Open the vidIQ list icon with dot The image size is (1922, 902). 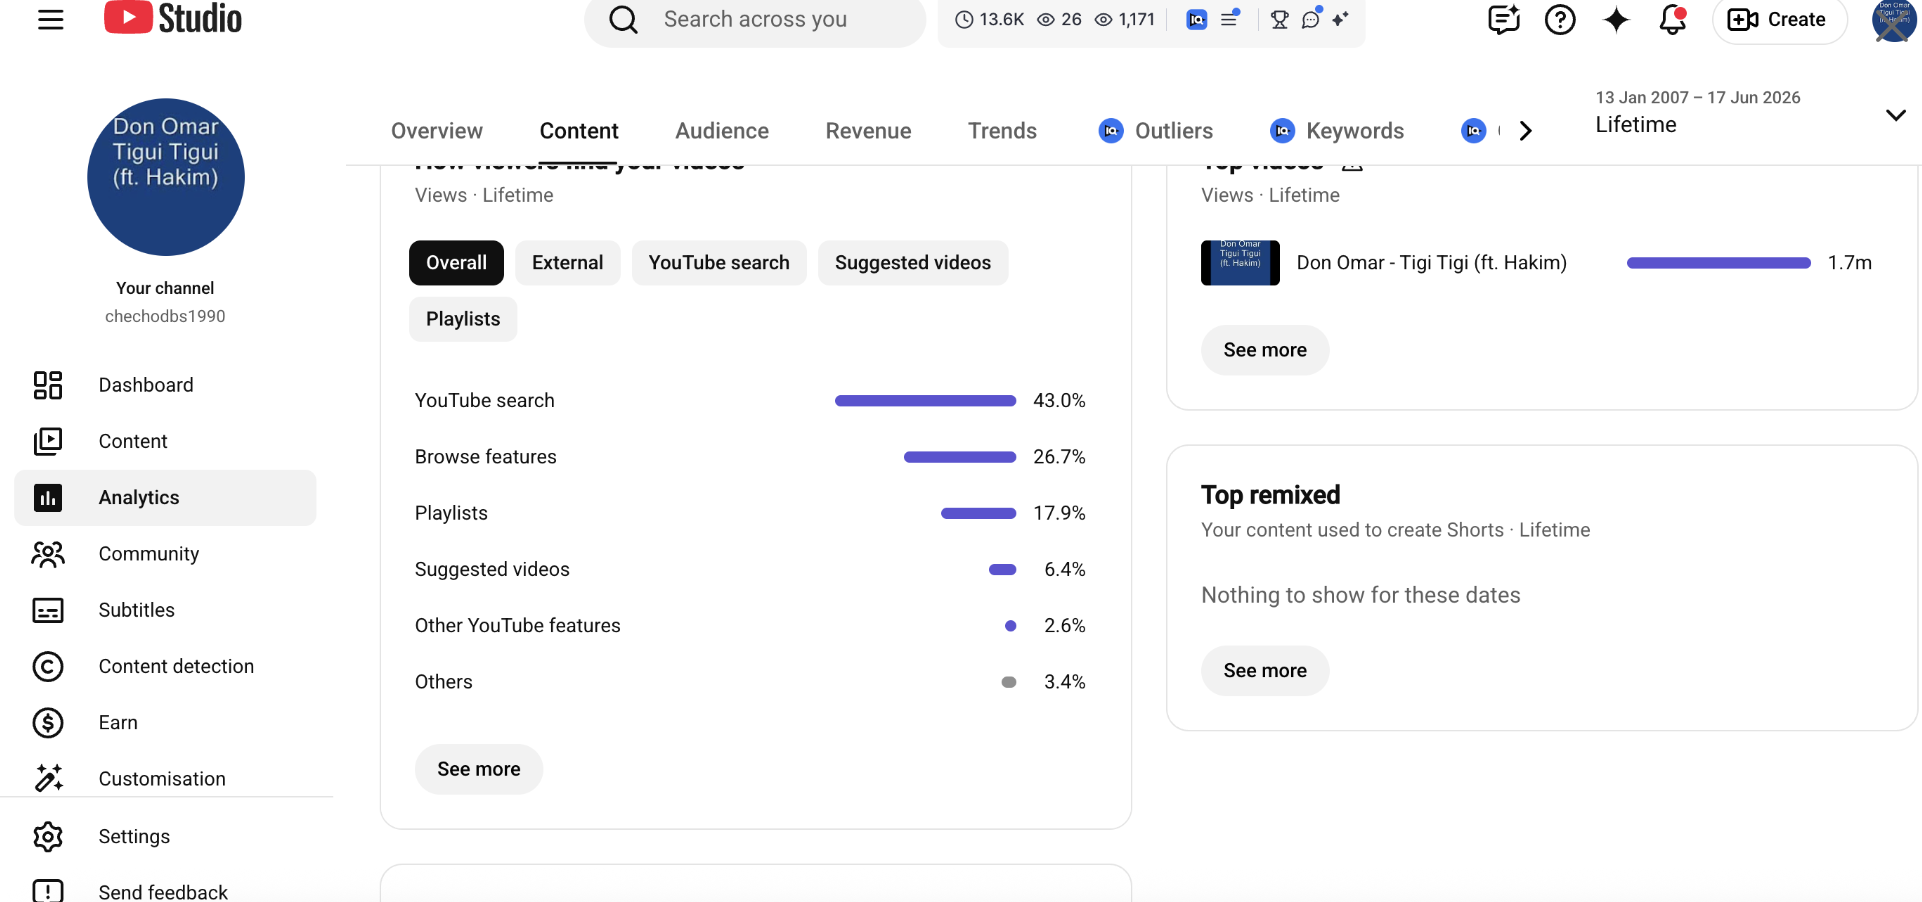tap(1230, 18)
